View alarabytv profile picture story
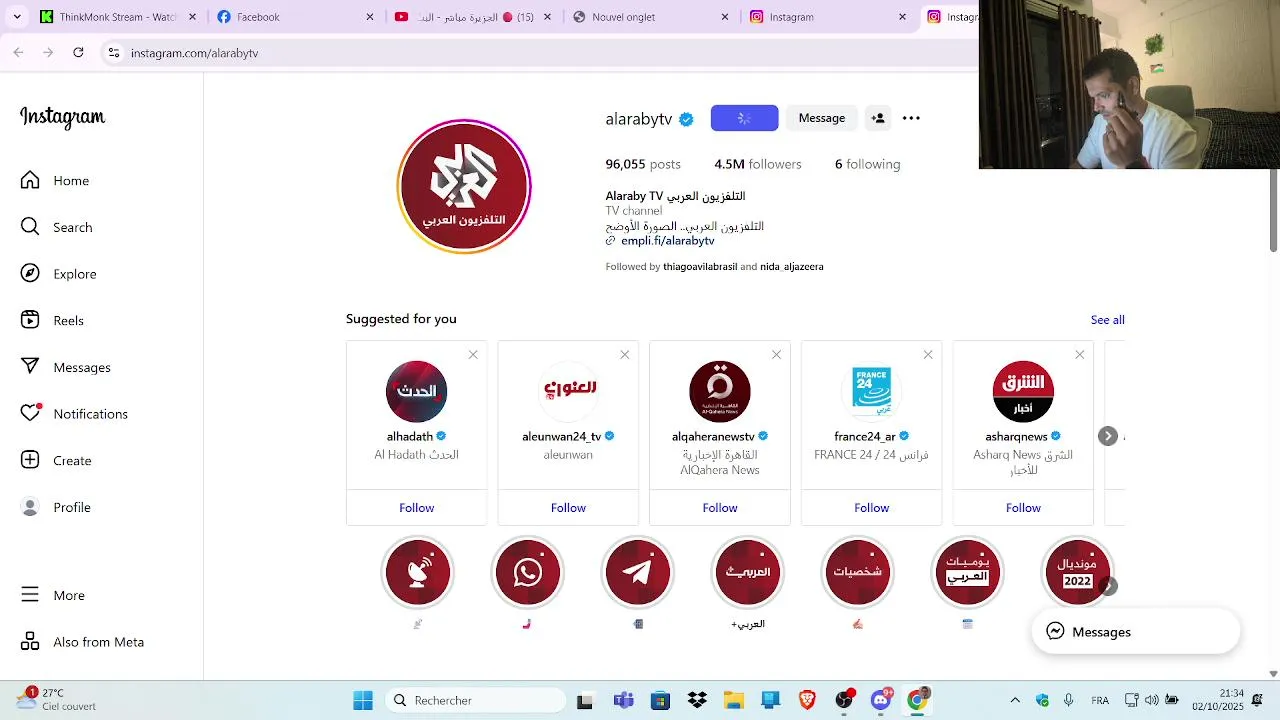 pos(464,186)
